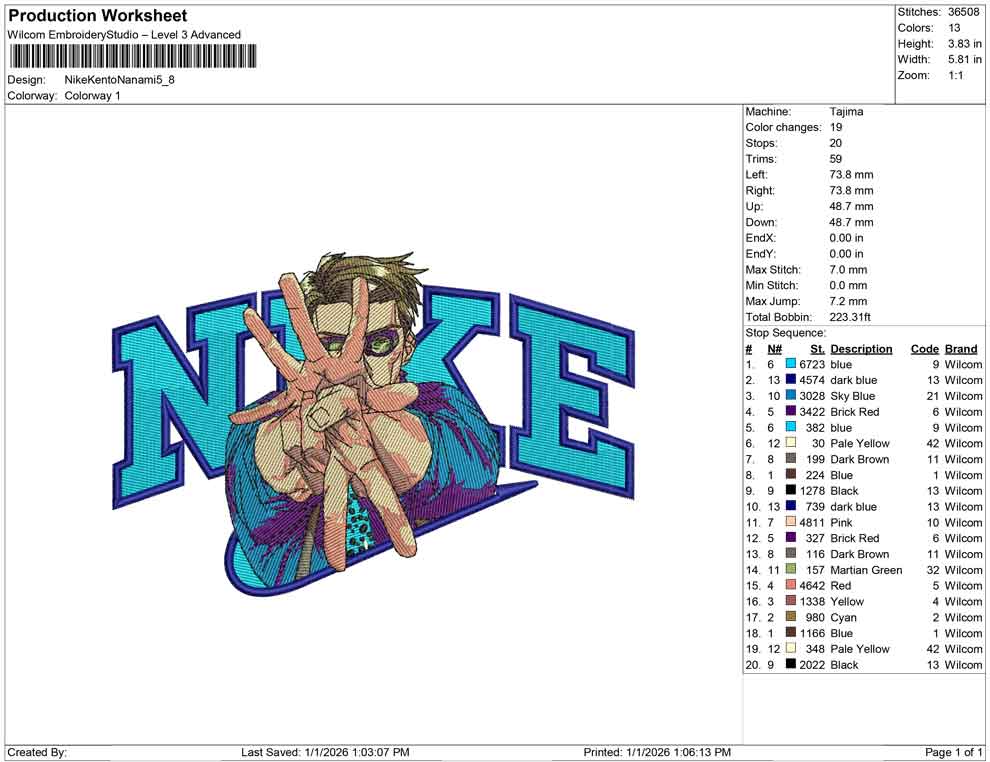Click the Width value 5.81 in
The height and width of the screenshot is (762, 990).
pos(964,59)
